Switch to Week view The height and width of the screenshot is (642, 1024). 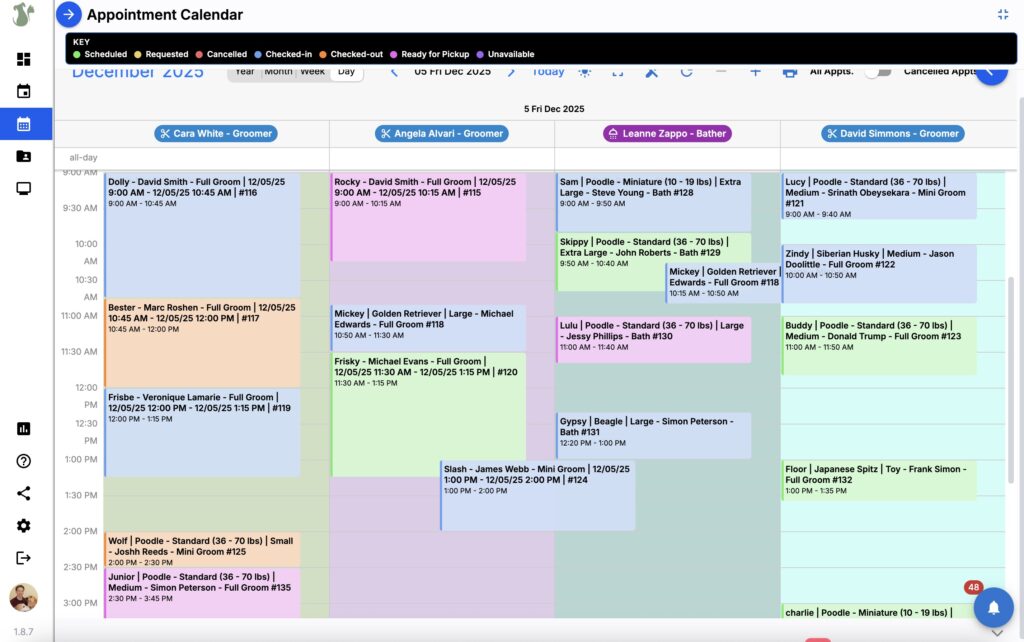[312, 72]
